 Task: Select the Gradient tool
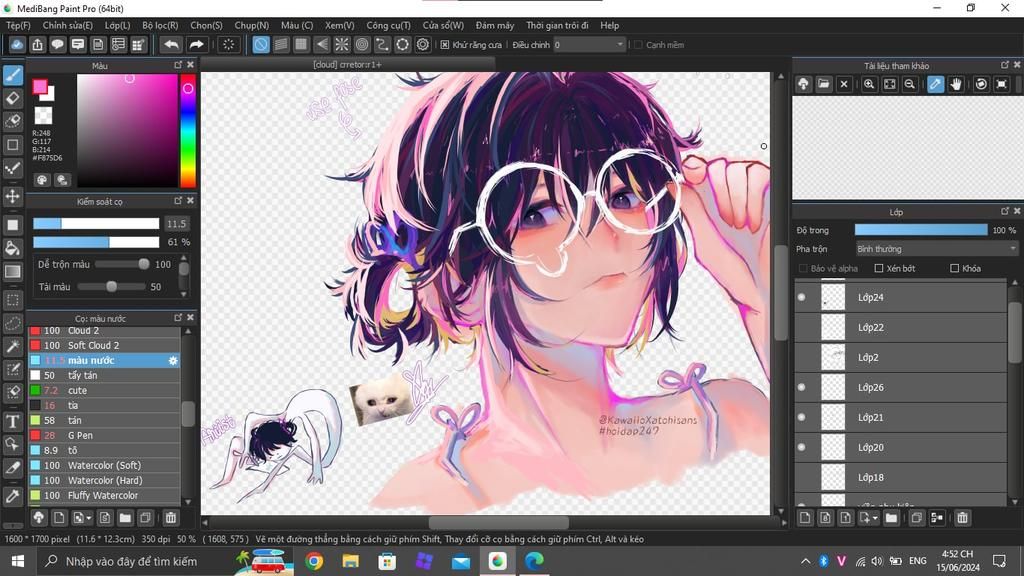coord(12,272)
